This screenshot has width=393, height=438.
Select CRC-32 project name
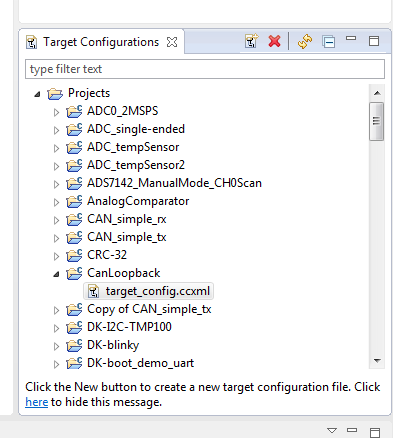pyautogui.click(x=107, y=255)
